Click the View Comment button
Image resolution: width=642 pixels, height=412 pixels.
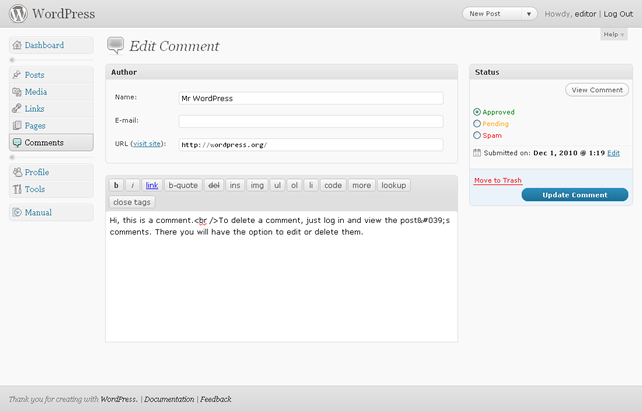click(597, 90)
